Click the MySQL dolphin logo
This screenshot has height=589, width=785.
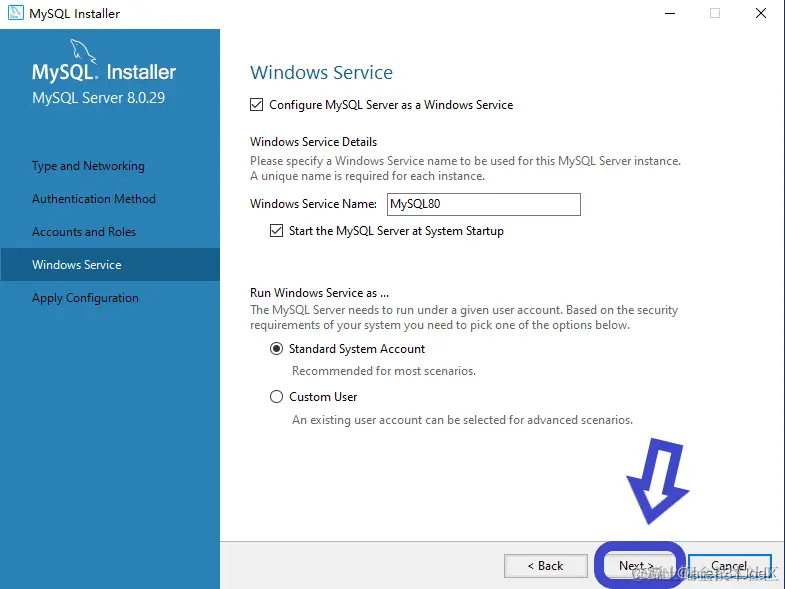[x=82, y=52]
